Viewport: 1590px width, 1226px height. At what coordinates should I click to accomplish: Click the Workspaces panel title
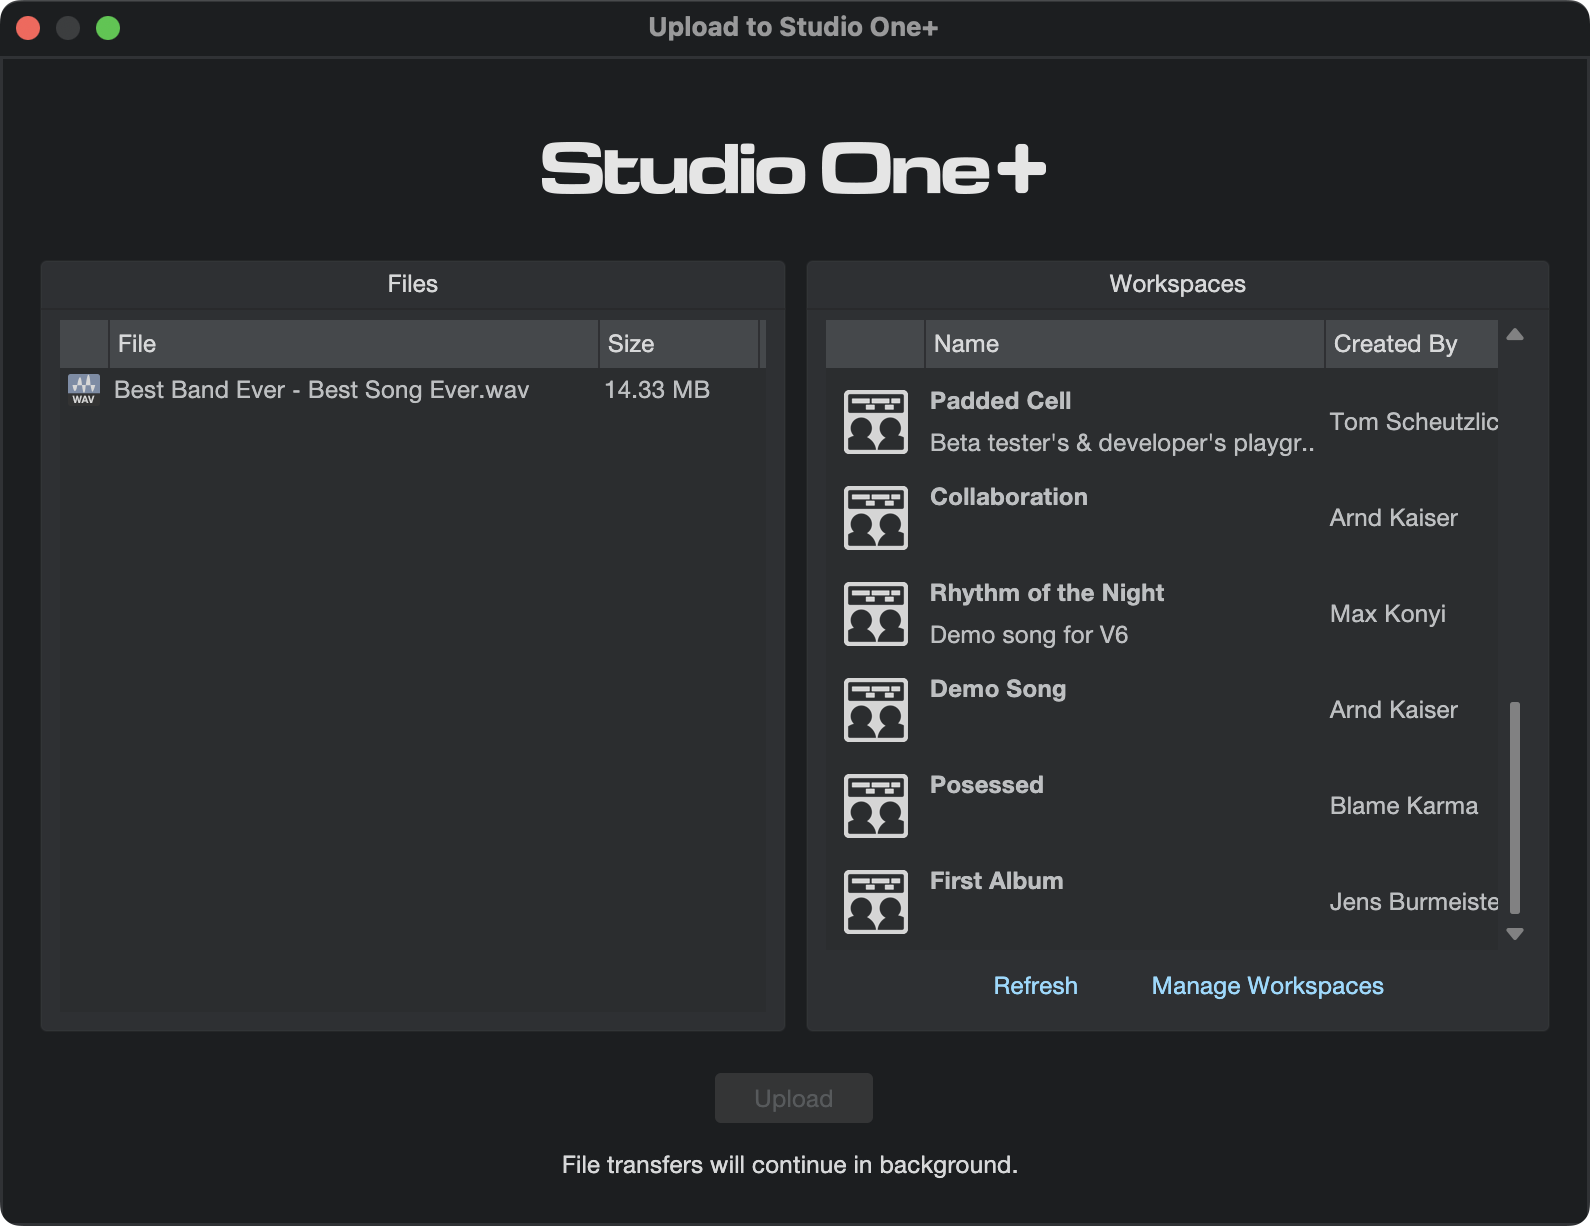pyautogui.click(x=1177, y=284)
